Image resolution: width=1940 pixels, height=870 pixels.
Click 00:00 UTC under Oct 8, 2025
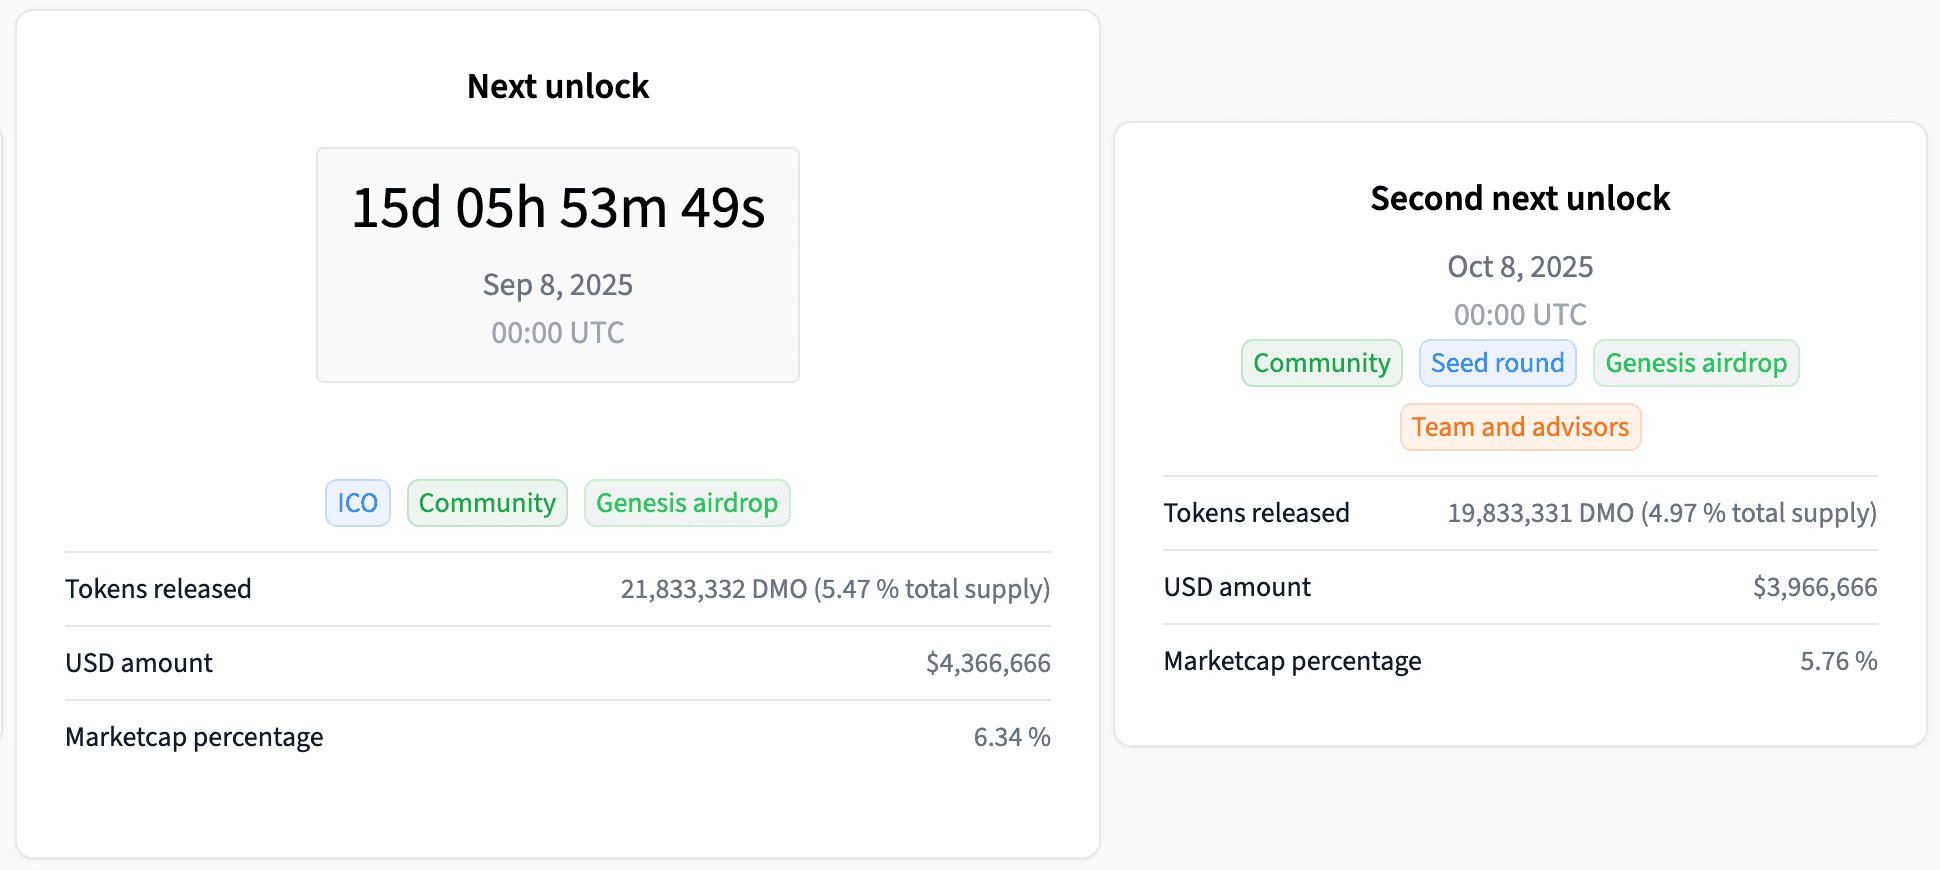[x=1520, y=315]
